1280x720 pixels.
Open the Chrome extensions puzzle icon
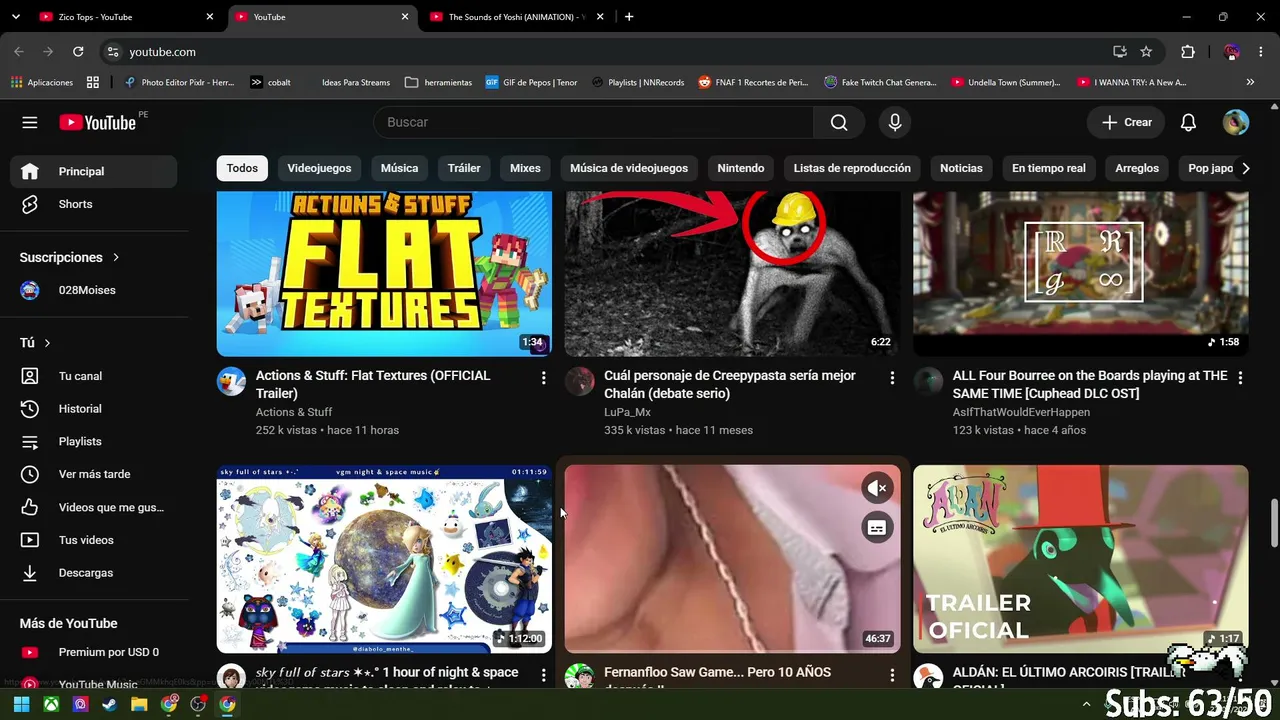1188,52
